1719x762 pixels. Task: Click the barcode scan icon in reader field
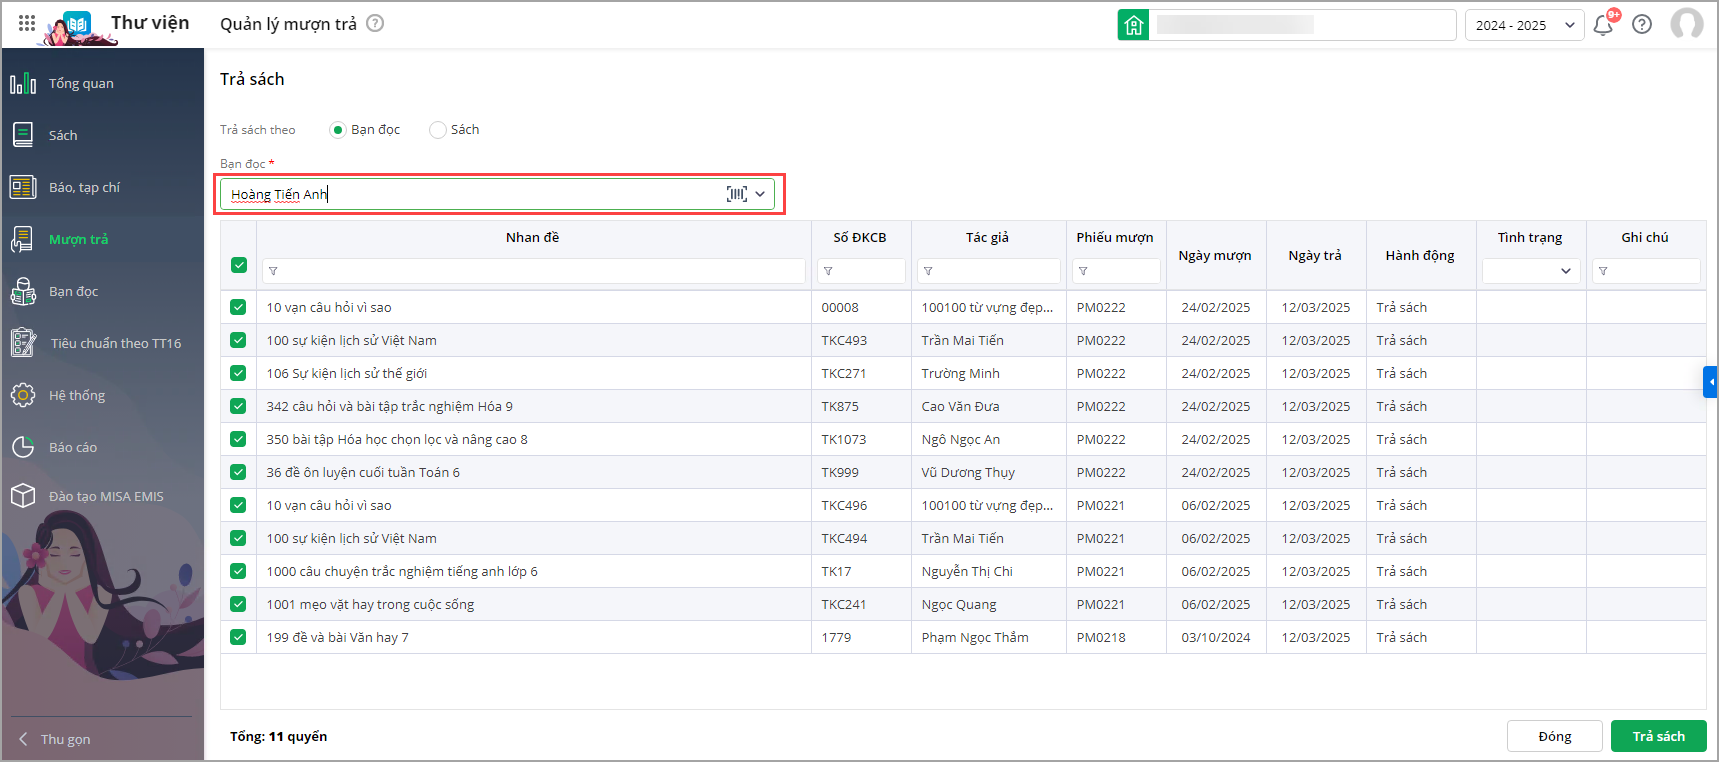pyautogui.click(x=736, y=194)
